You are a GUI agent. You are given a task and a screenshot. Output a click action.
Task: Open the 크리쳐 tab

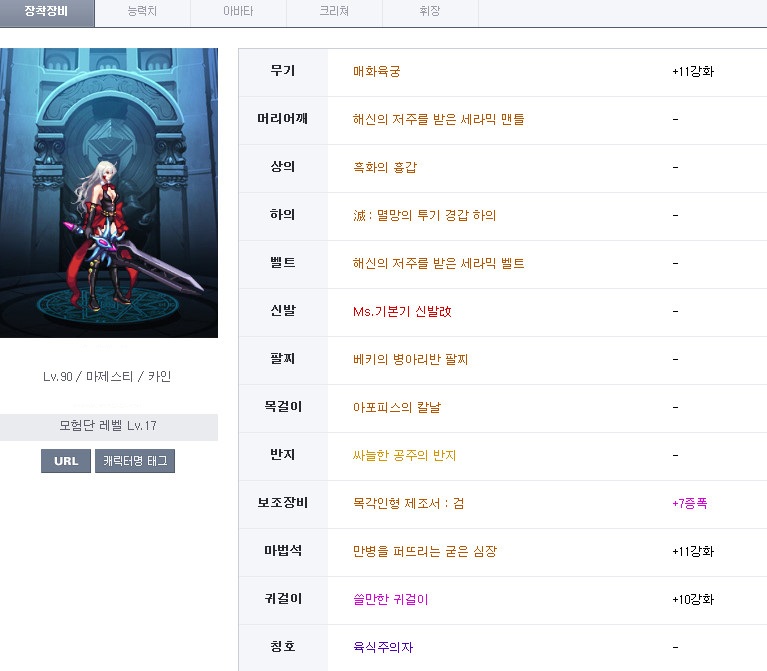pos(334,12)
